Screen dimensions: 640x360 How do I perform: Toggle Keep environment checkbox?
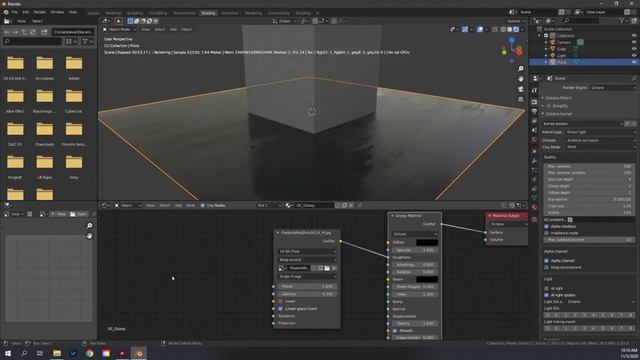[x=547, y=267]
